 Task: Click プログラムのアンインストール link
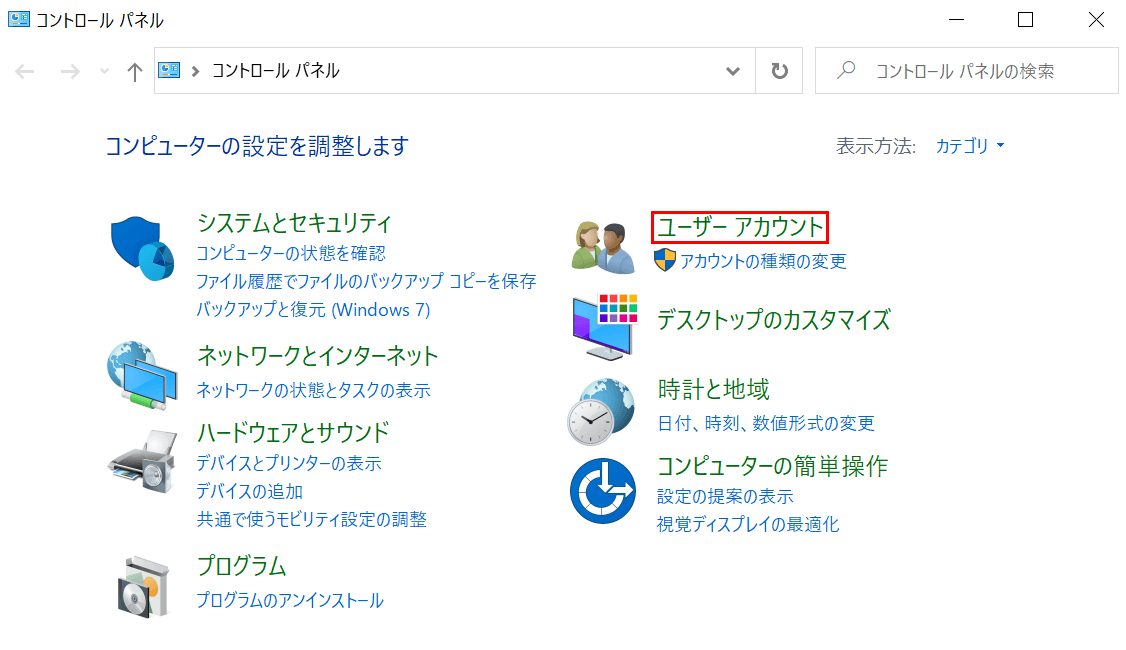pos(290,600)
